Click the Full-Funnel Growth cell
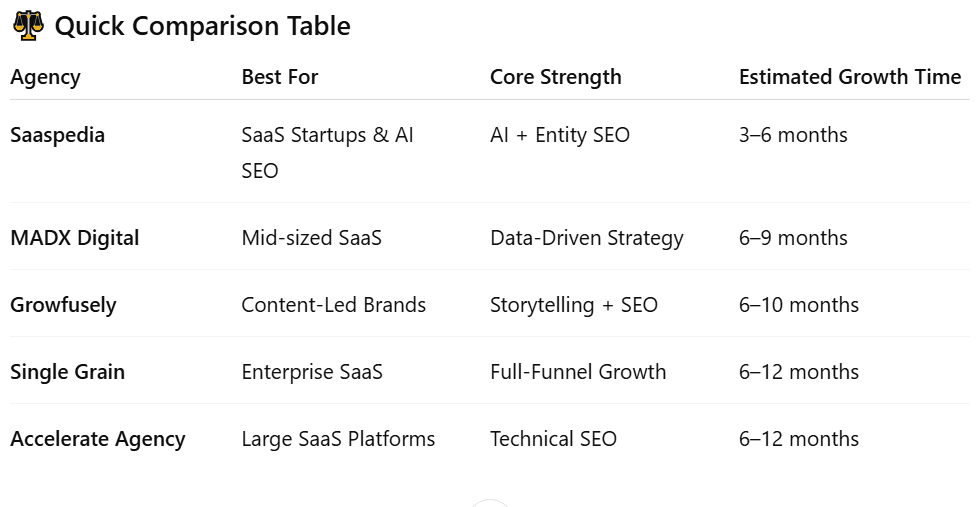This screenshot has height=507, width=977. 577,372
